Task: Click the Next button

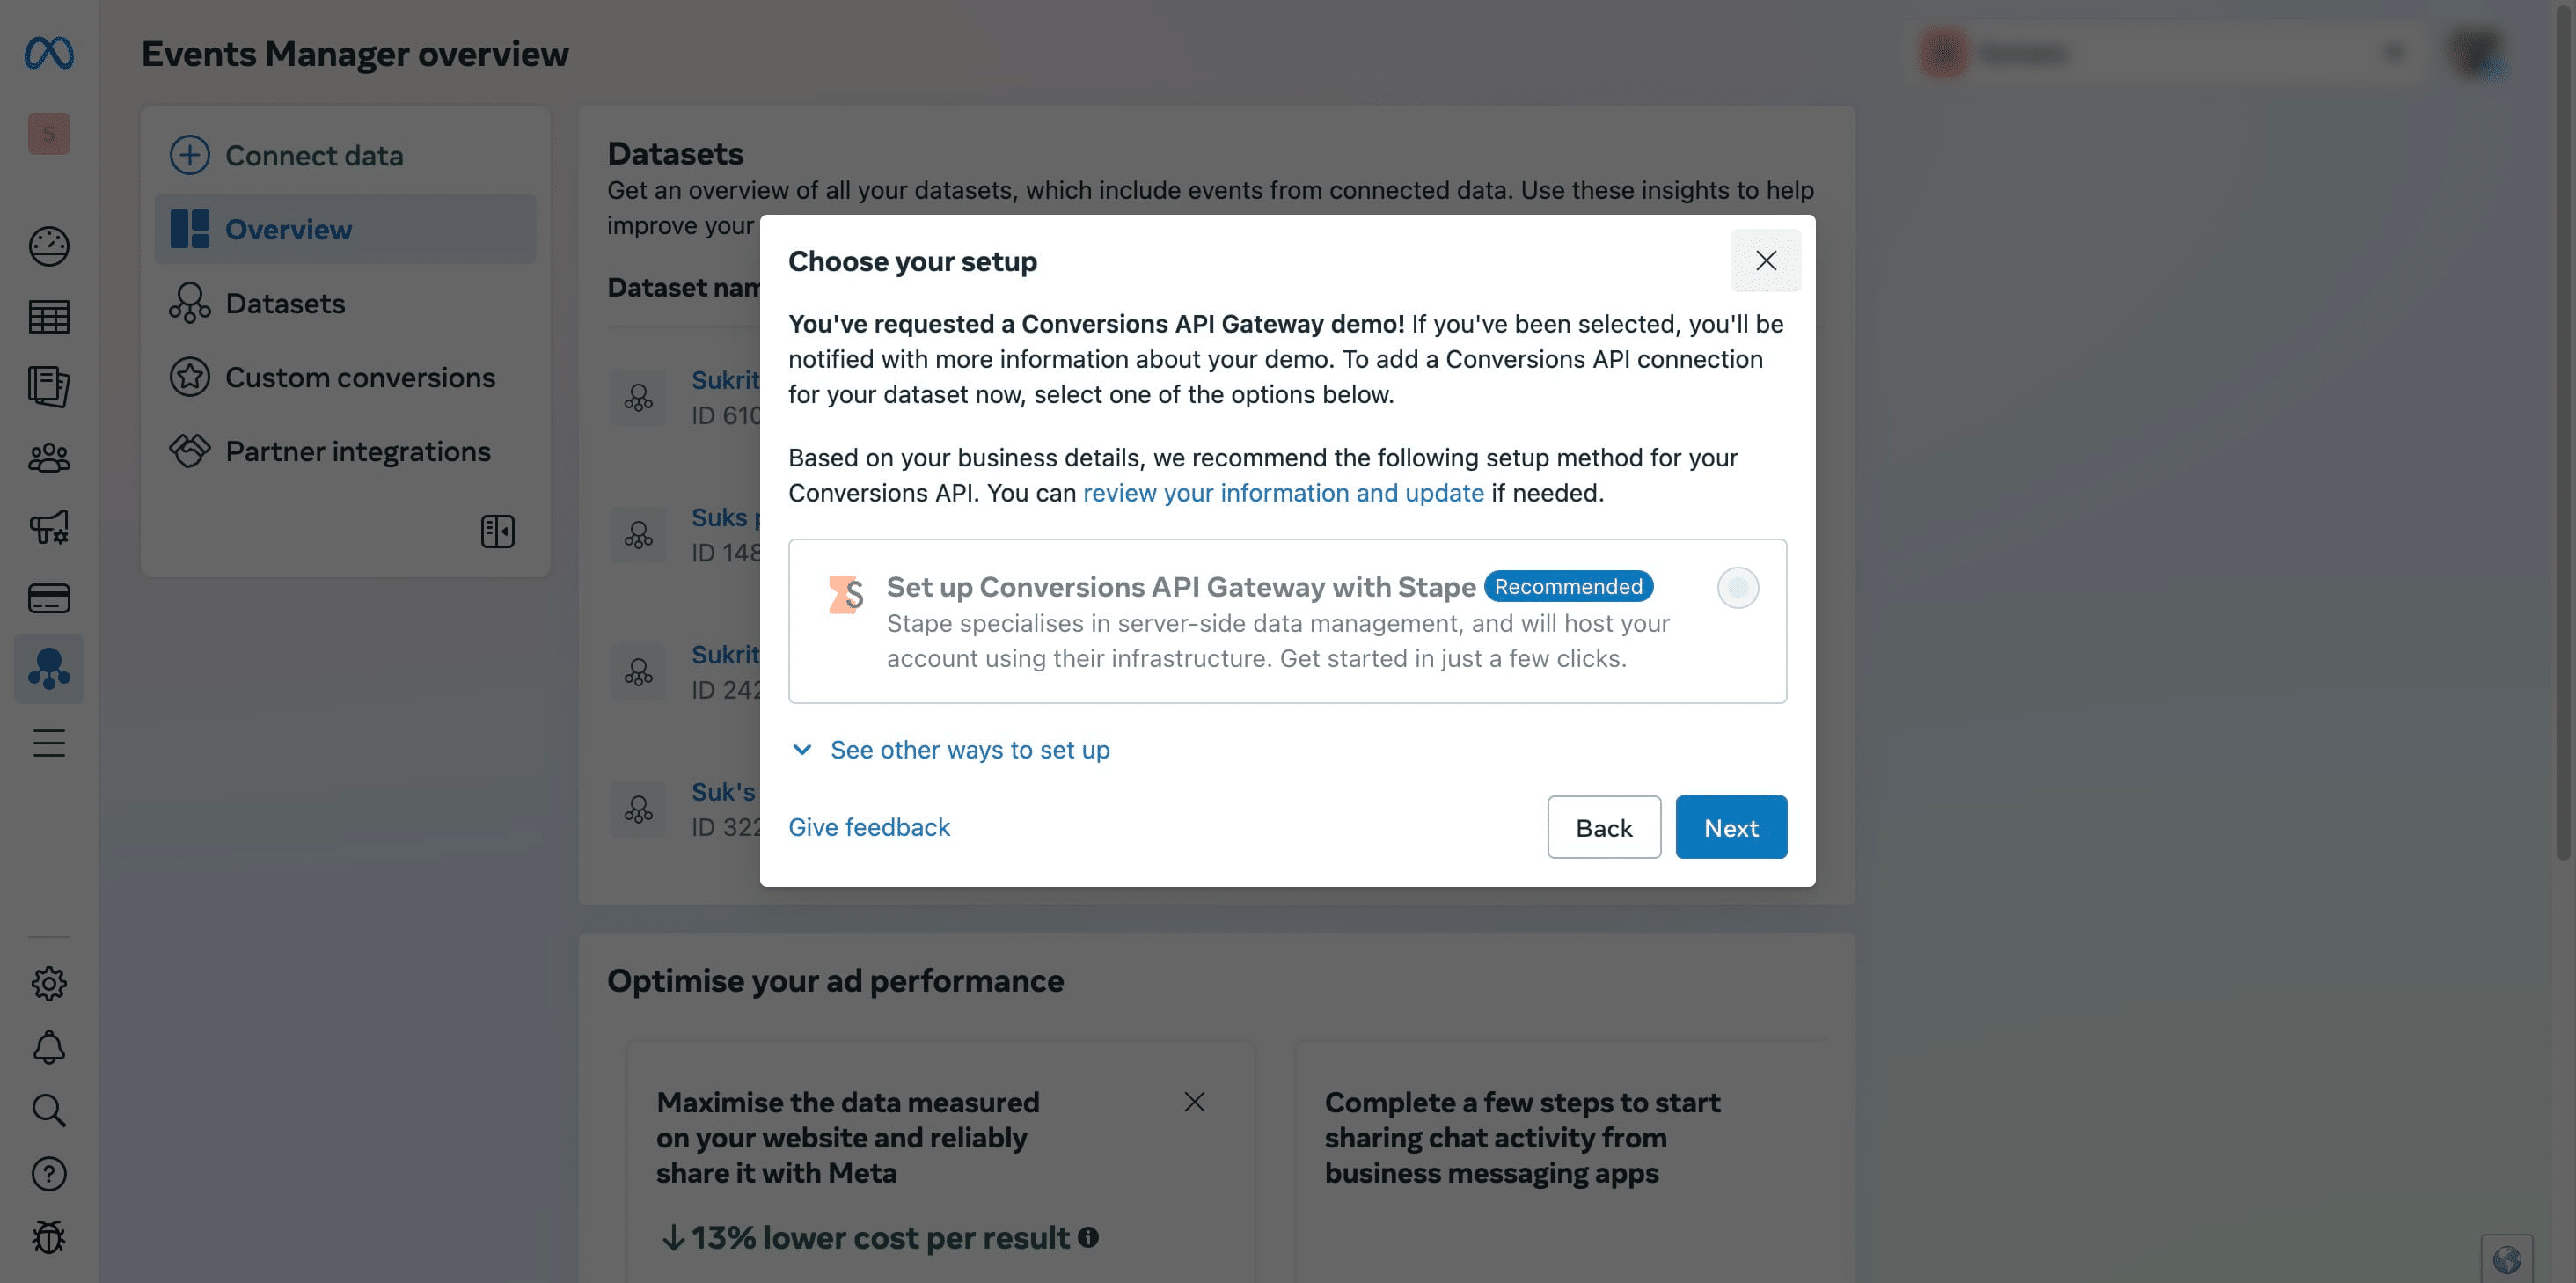Action: (x=1730, y=828)
